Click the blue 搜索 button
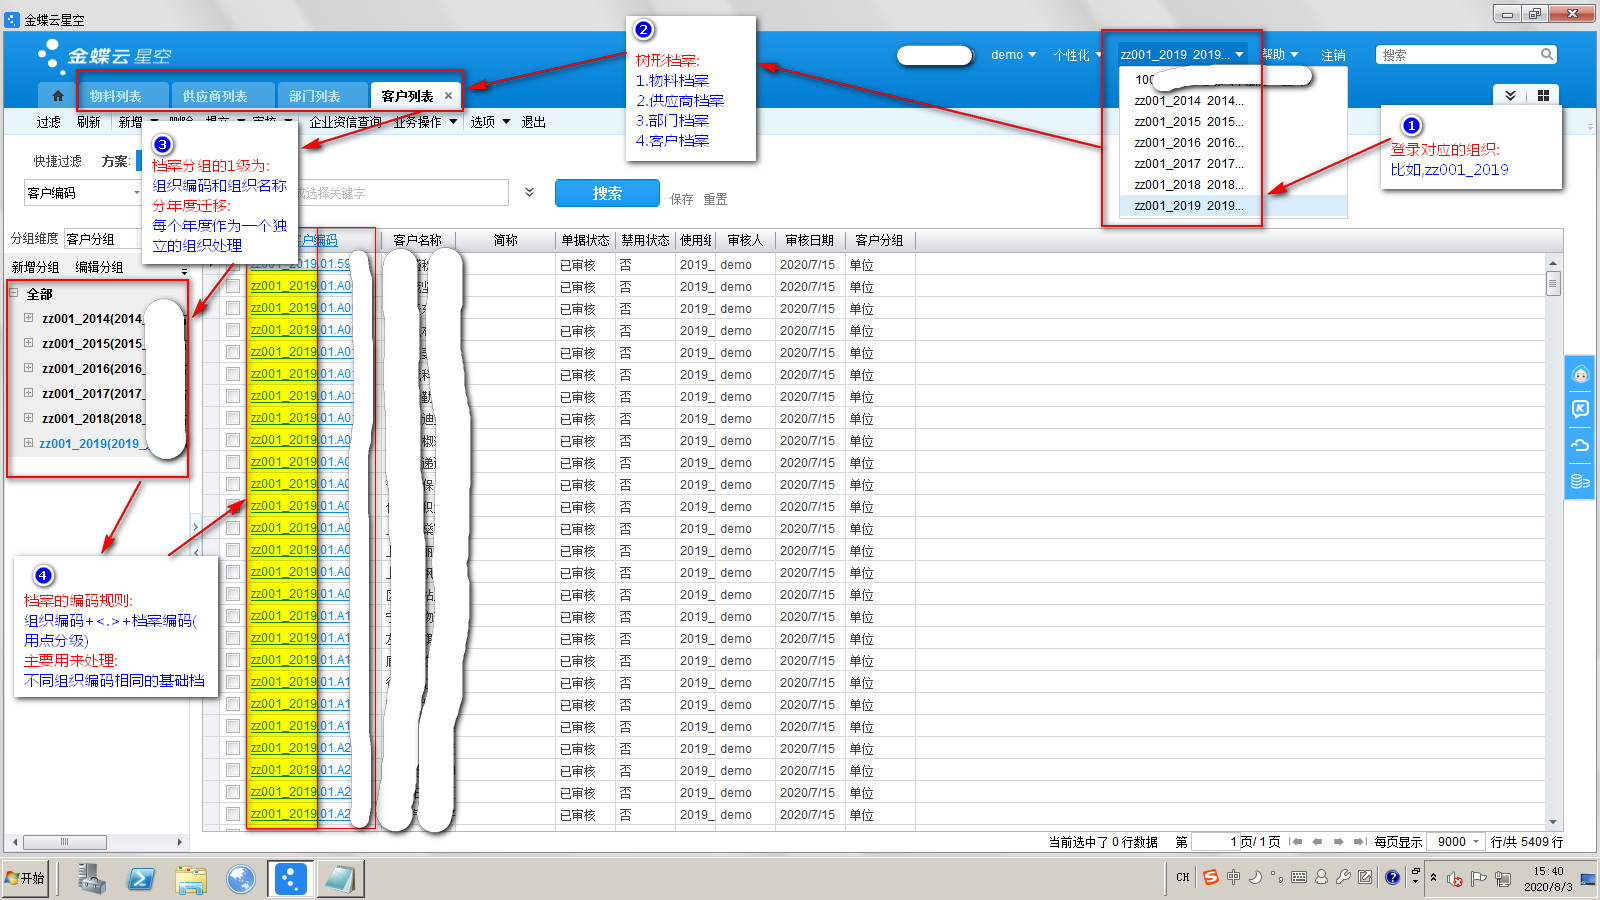 click(607, 193)
